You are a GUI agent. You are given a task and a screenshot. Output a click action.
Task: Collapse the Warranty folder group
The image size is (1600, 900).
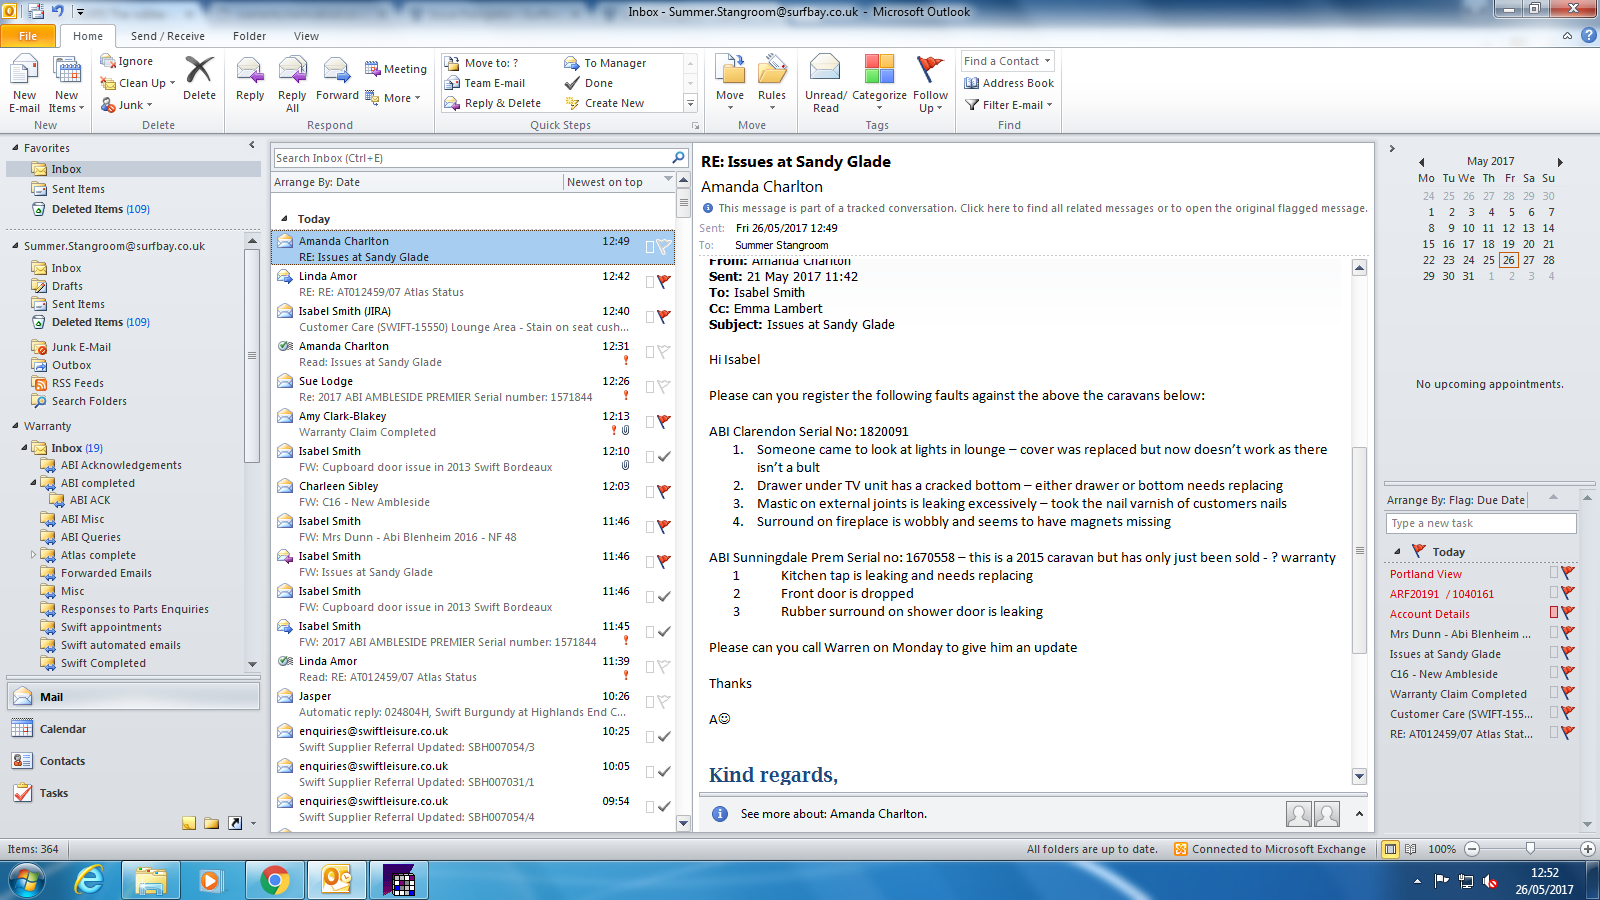(x=15, y=426)
